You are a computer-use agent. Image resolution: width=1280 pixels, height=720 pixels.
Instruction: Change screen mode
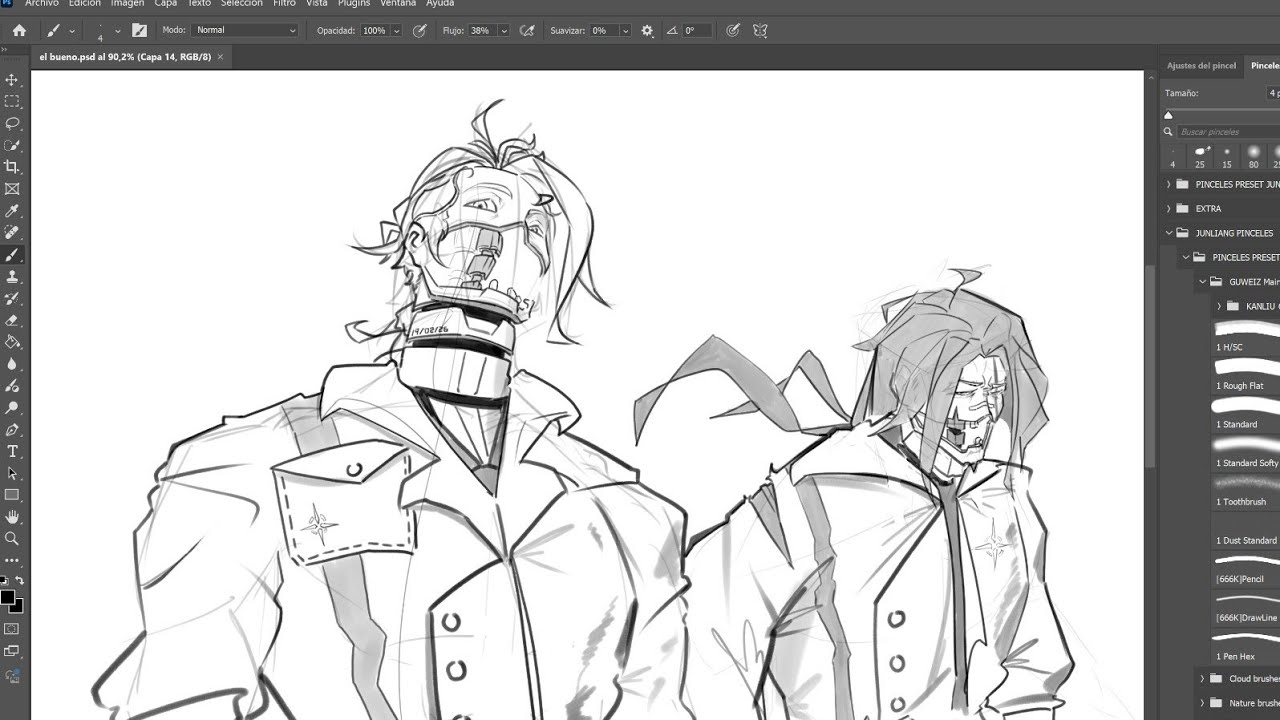12,651
